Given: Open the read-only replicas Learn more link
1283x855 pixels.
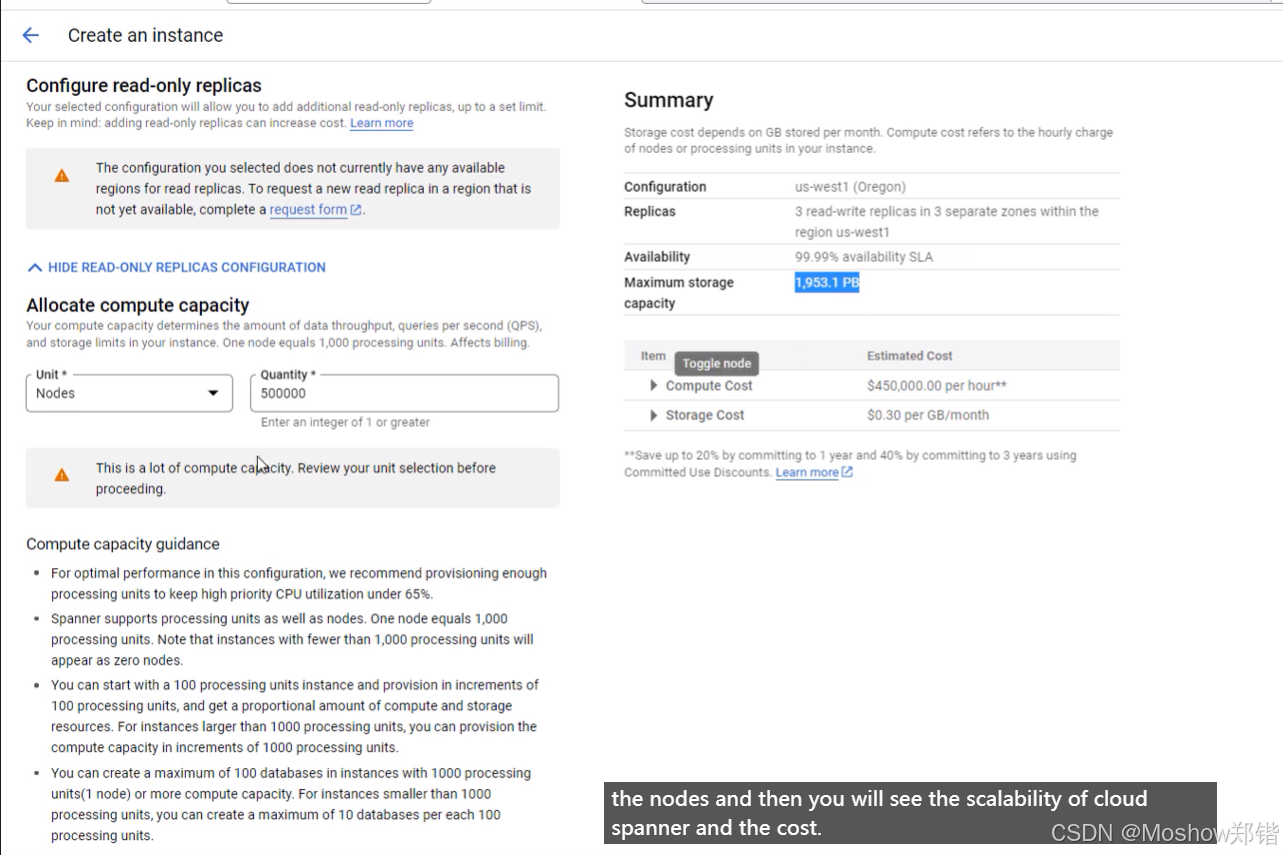Looking at the screenshot, I should click(x=381, y=122).
